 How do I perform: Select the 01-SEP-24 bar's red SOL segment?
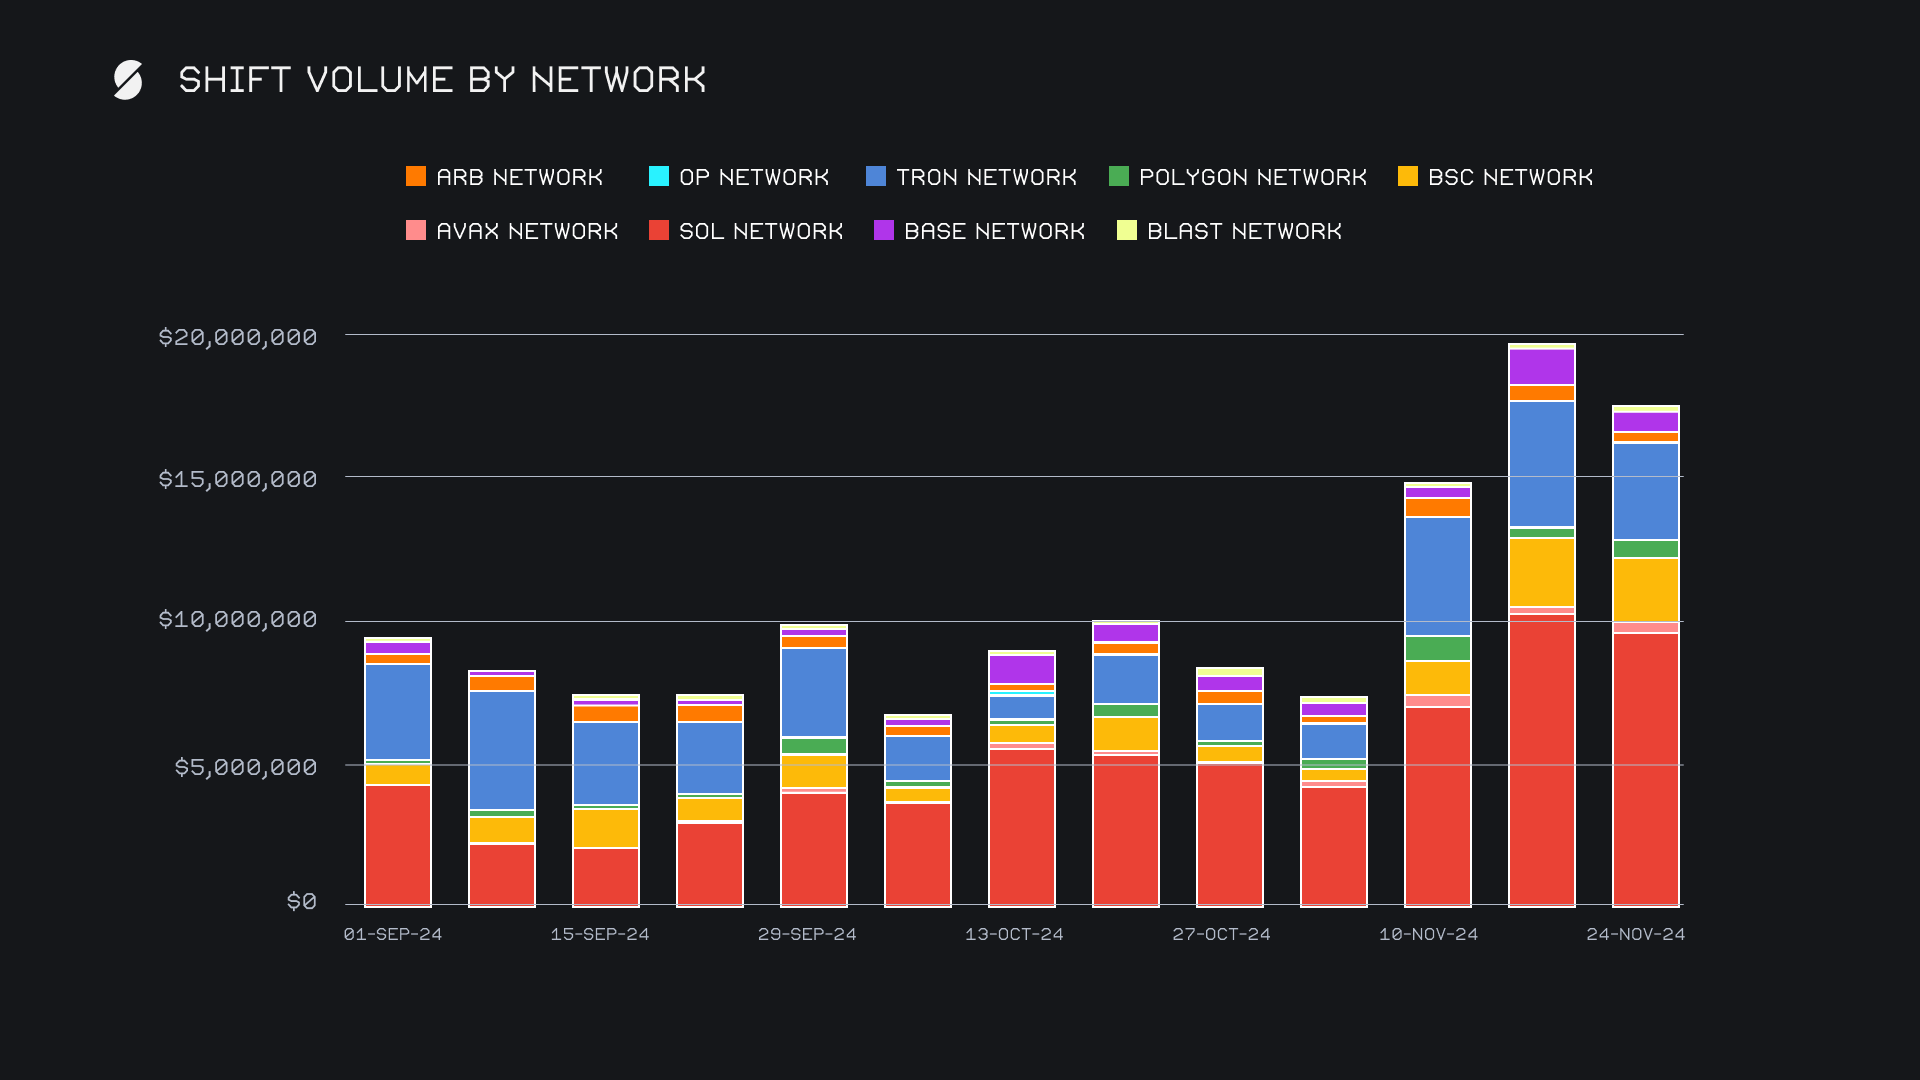(x=398, y=845)
